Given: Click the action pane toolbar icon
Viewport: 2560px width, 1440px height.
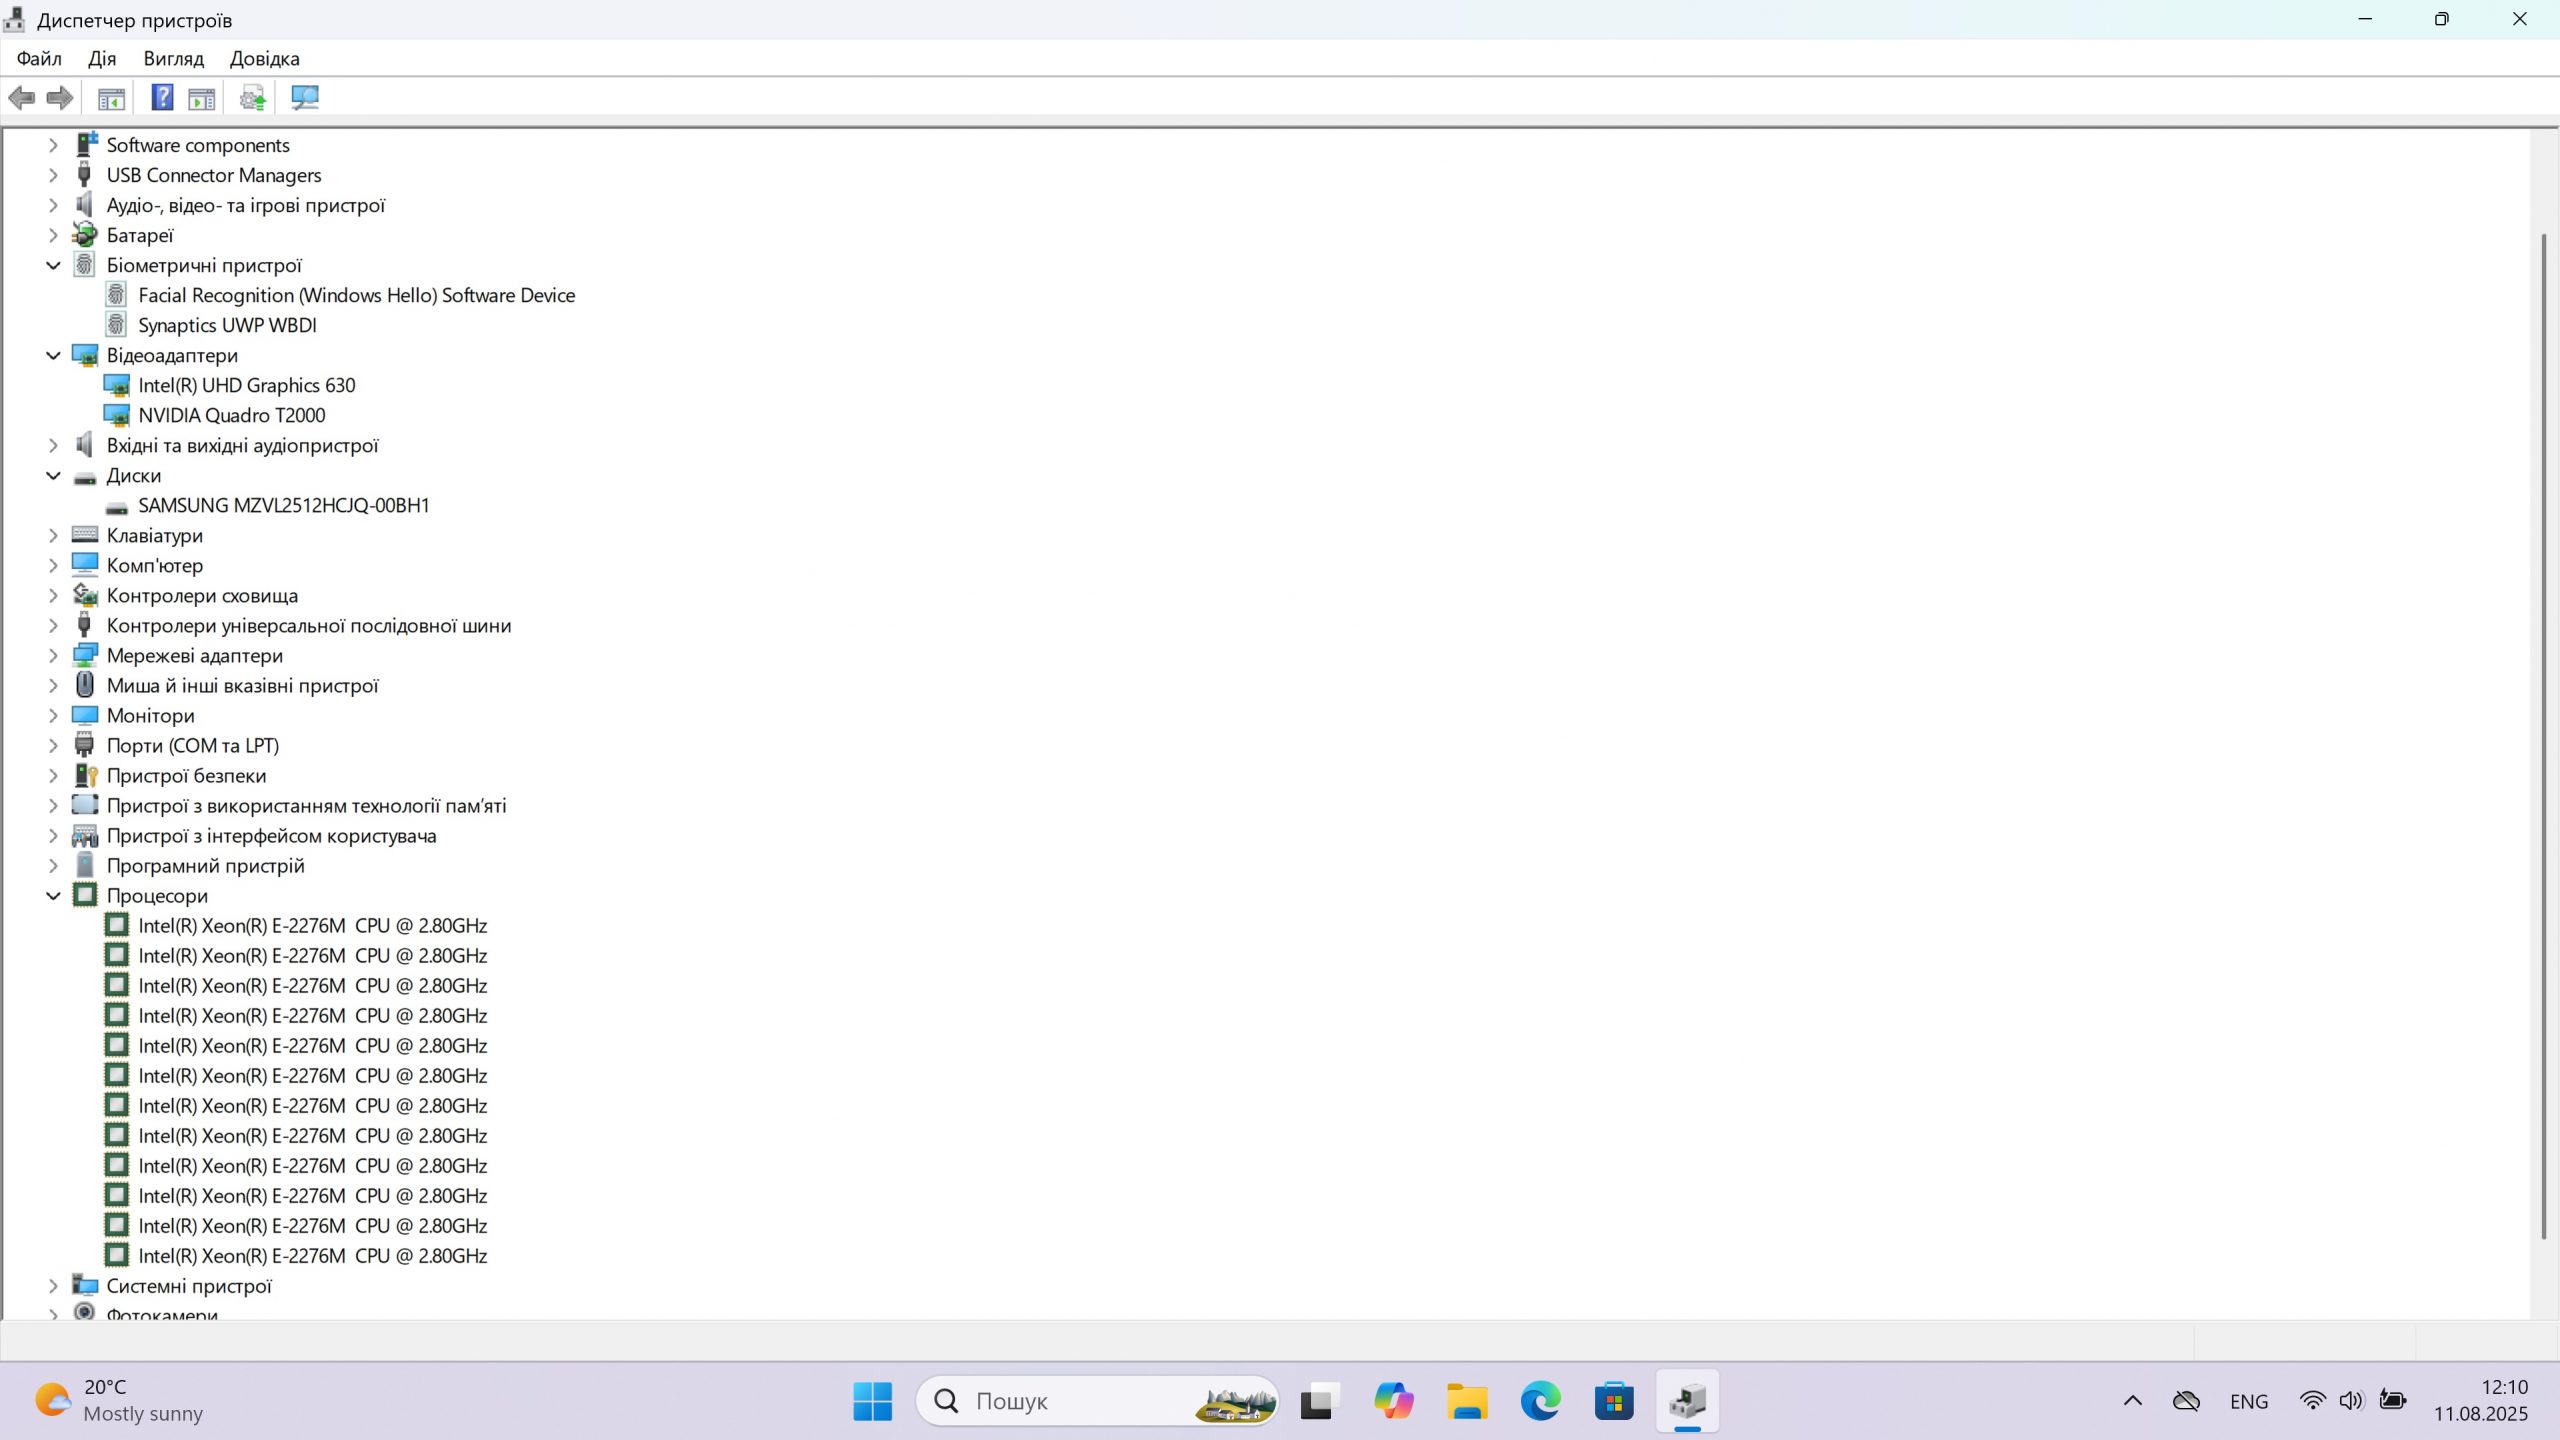Looking at the screenshot, I should coord(202,98).
